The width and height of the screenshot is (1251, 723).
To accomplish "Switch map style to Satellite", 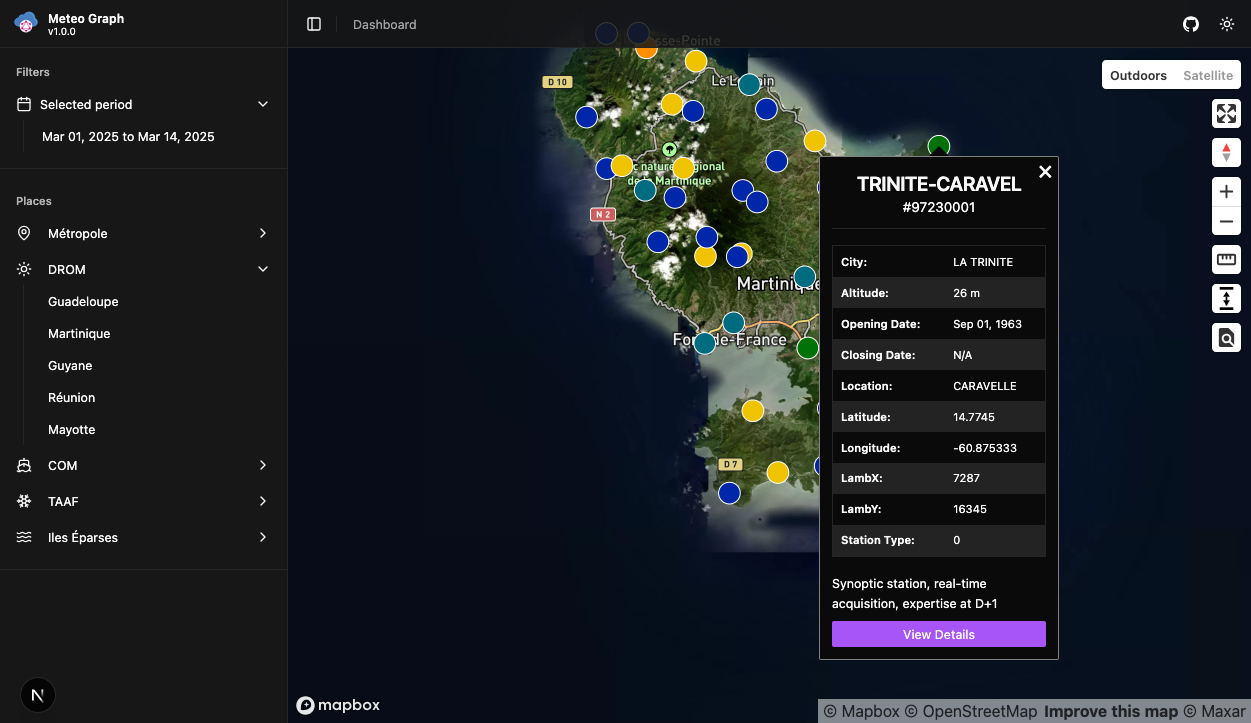I will (x=1208, y=75).
